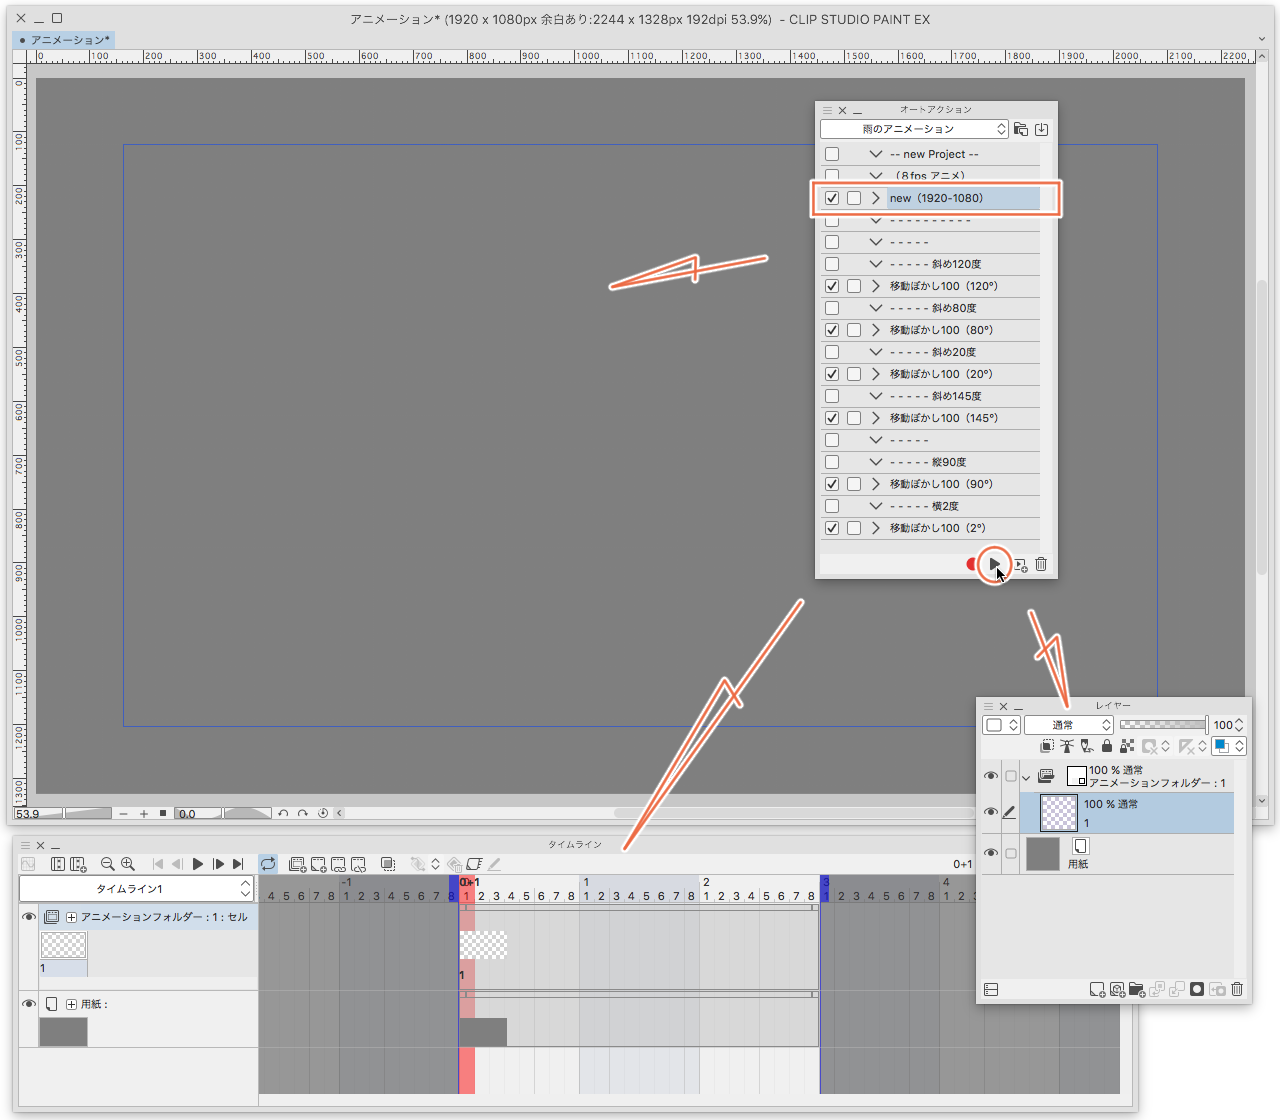
Task: Open the layer color dropdown
Action: click(x=1230, y=746)
